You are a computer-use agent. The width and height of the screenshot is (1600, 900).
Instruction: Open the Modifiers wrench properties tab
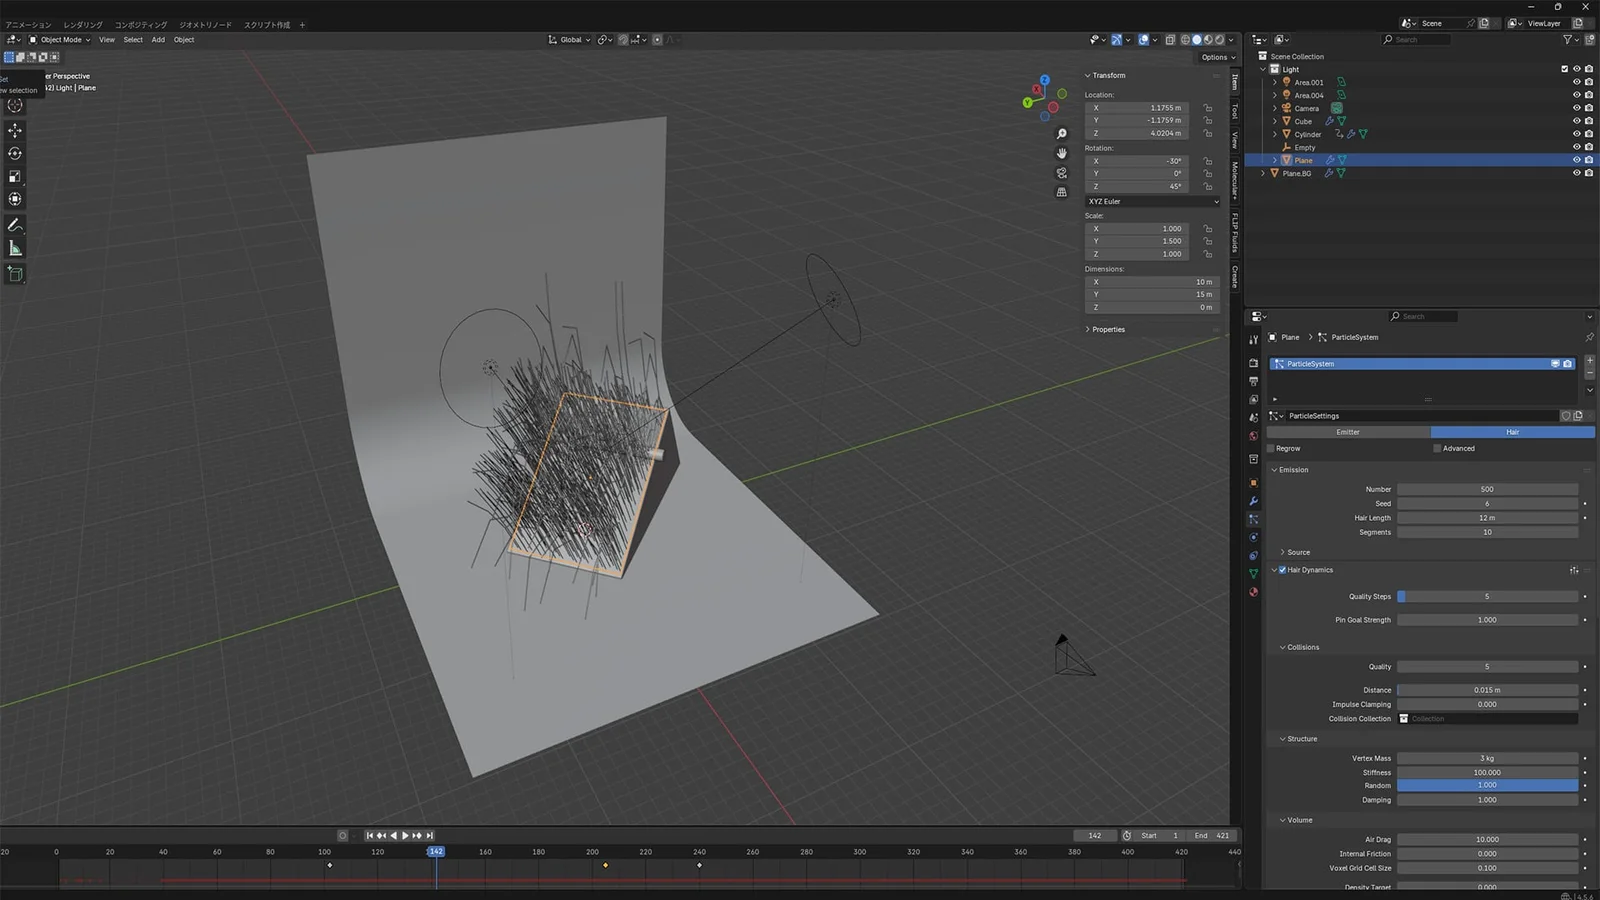click(x=1253, y=501)
